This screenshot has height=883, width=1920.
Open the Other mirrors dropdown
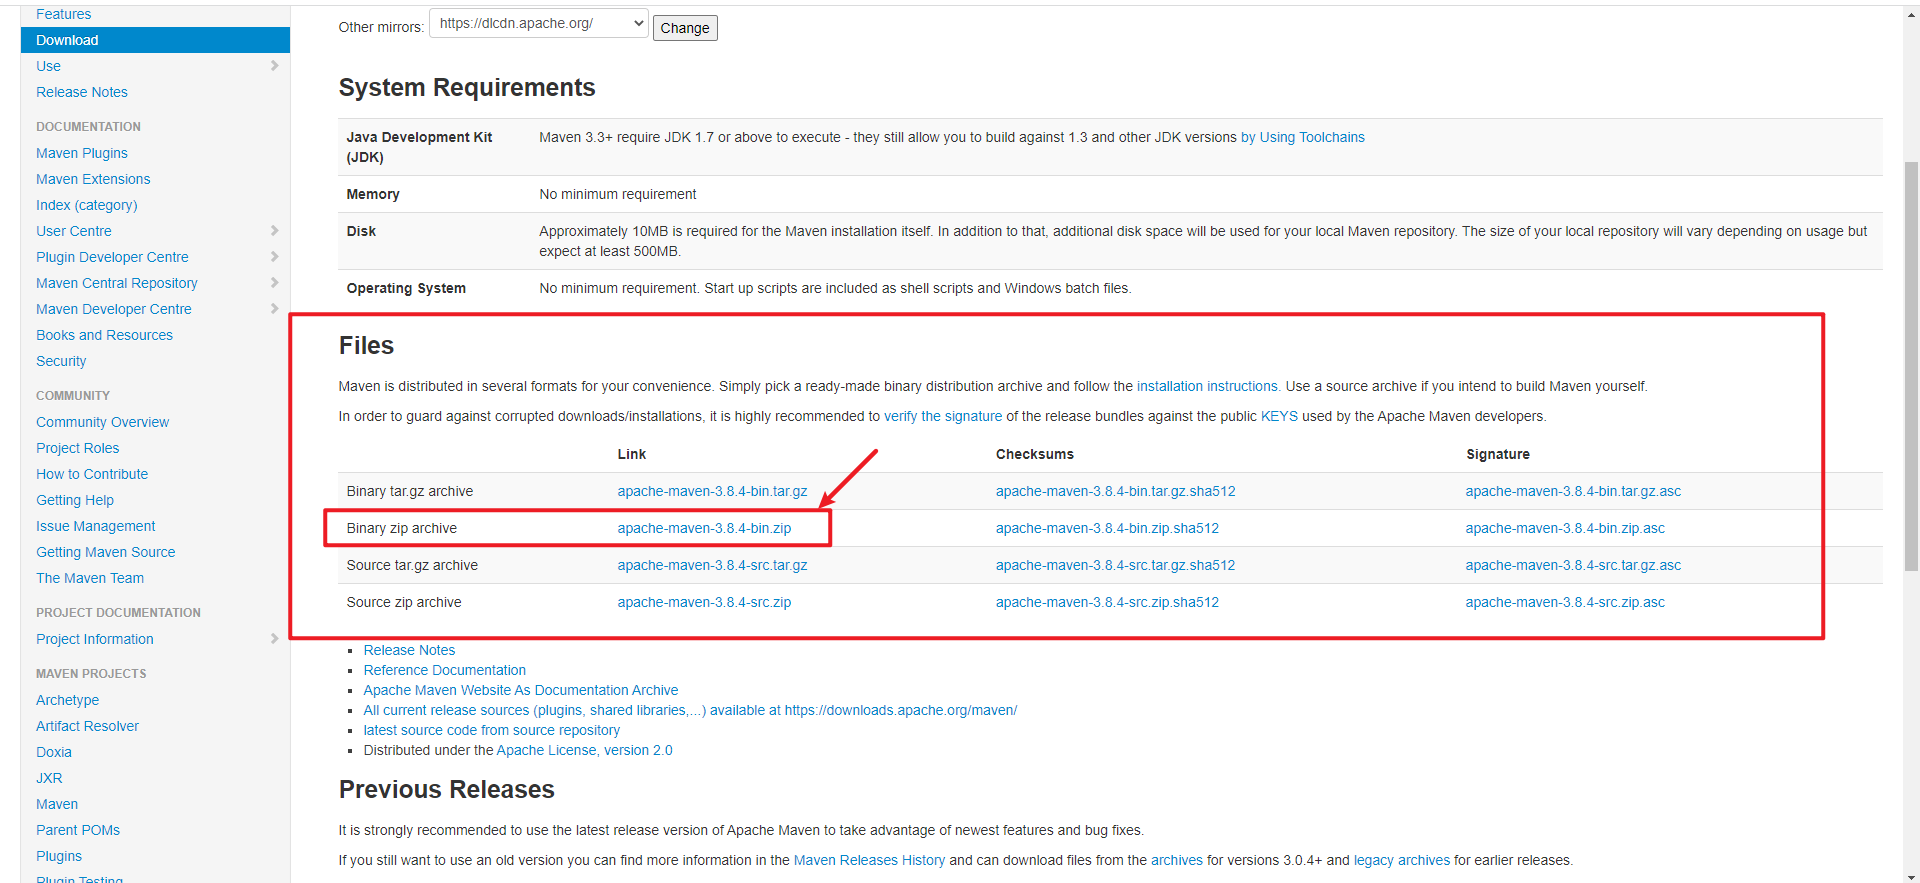539,24
